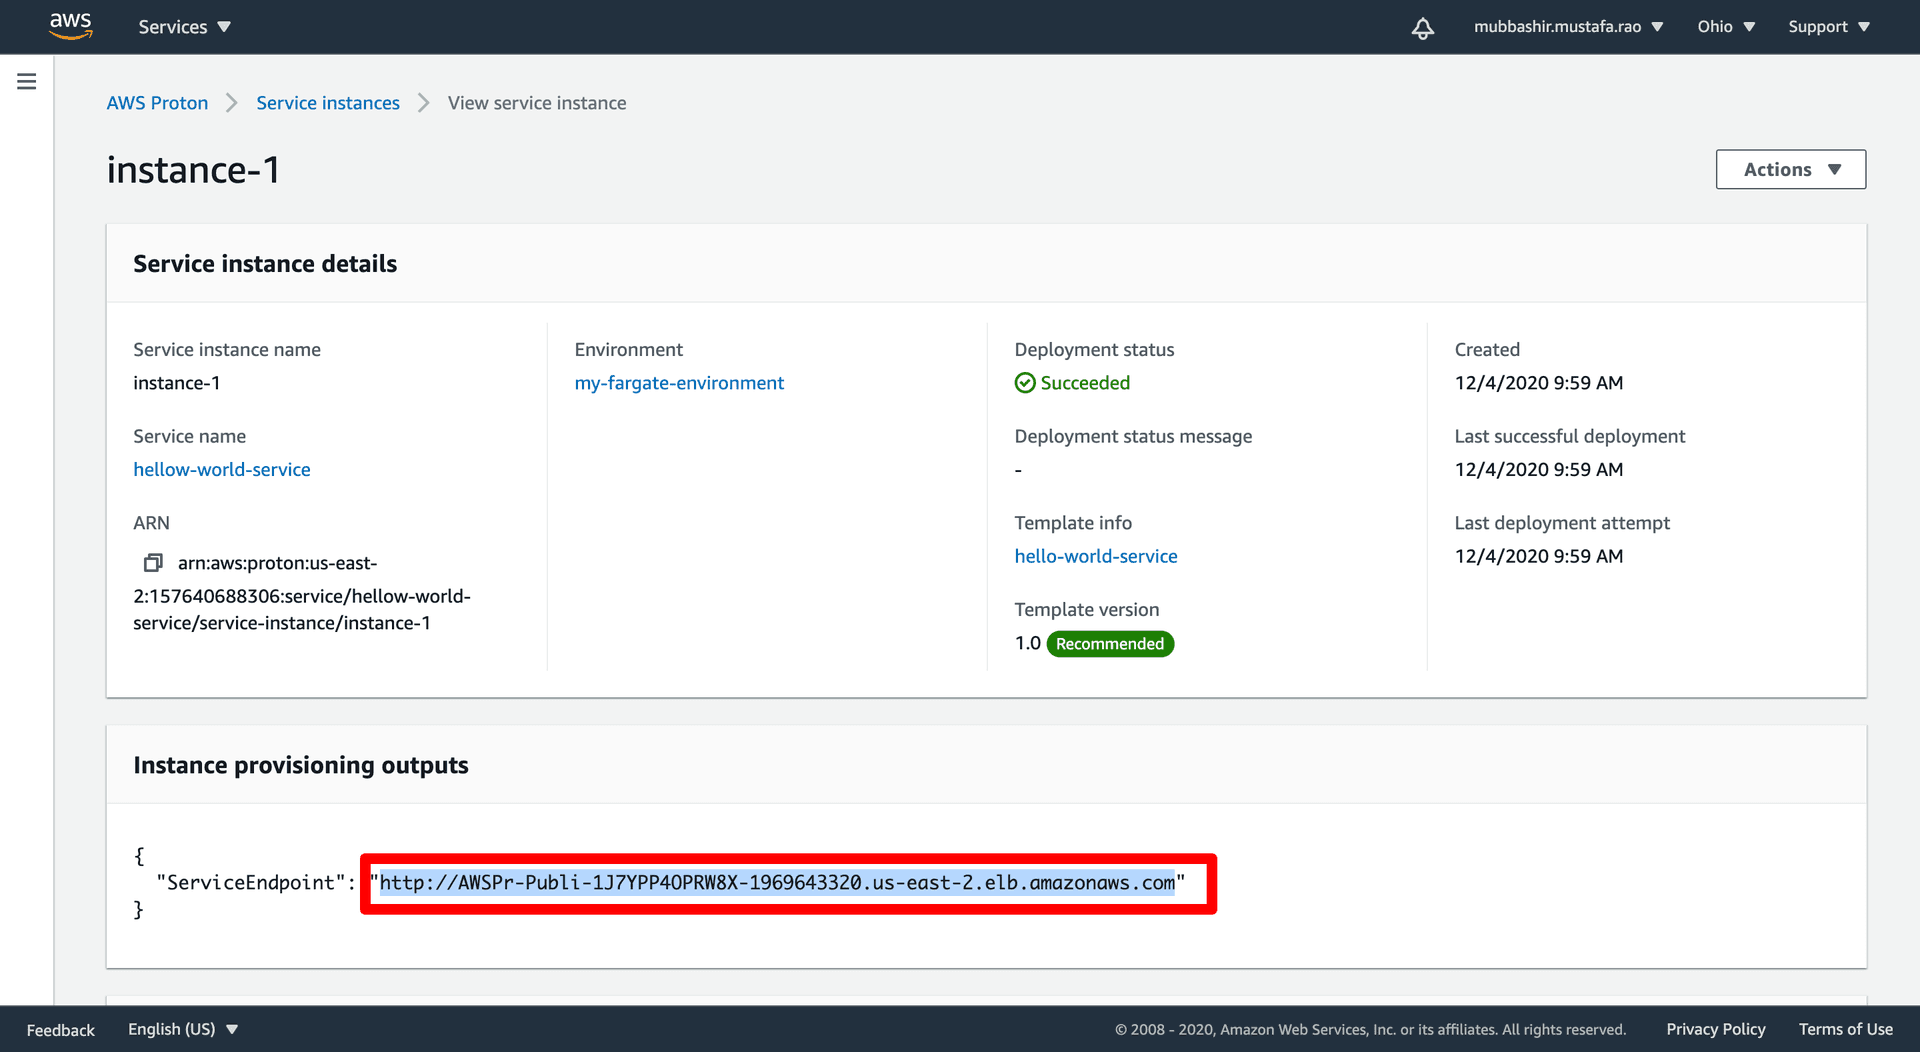Expand the Services menu
This screenshot has width=1920, height=1052.
[184, 27]
